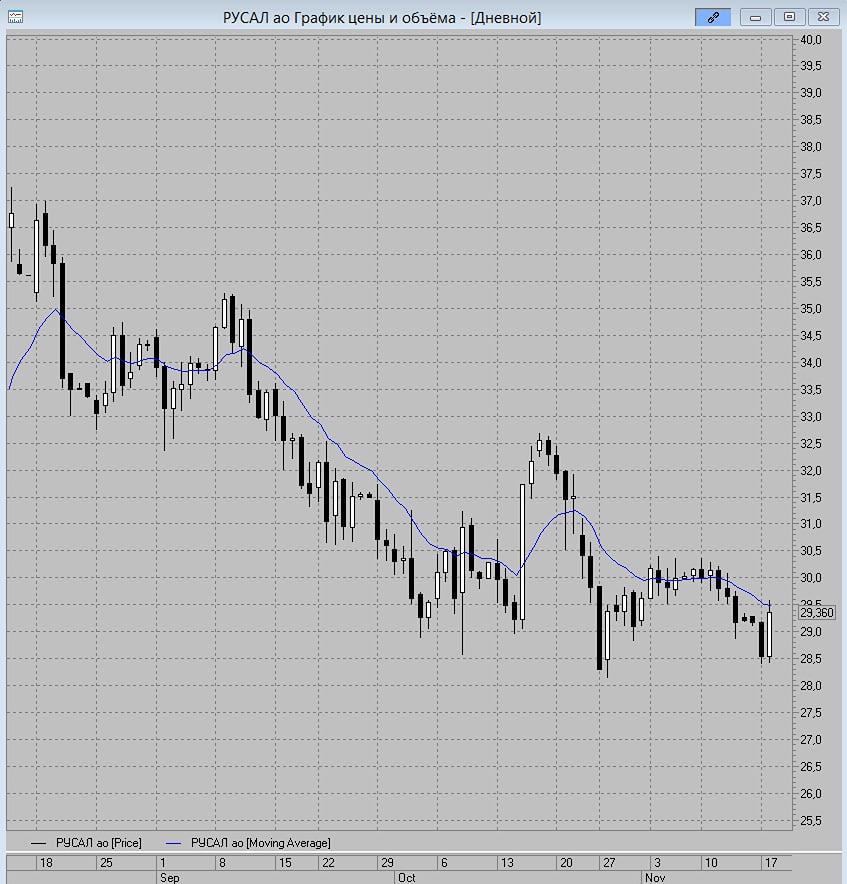Click date 27 on the time axis
Viewport: 847px width, 884px height.
coord(609,863)
